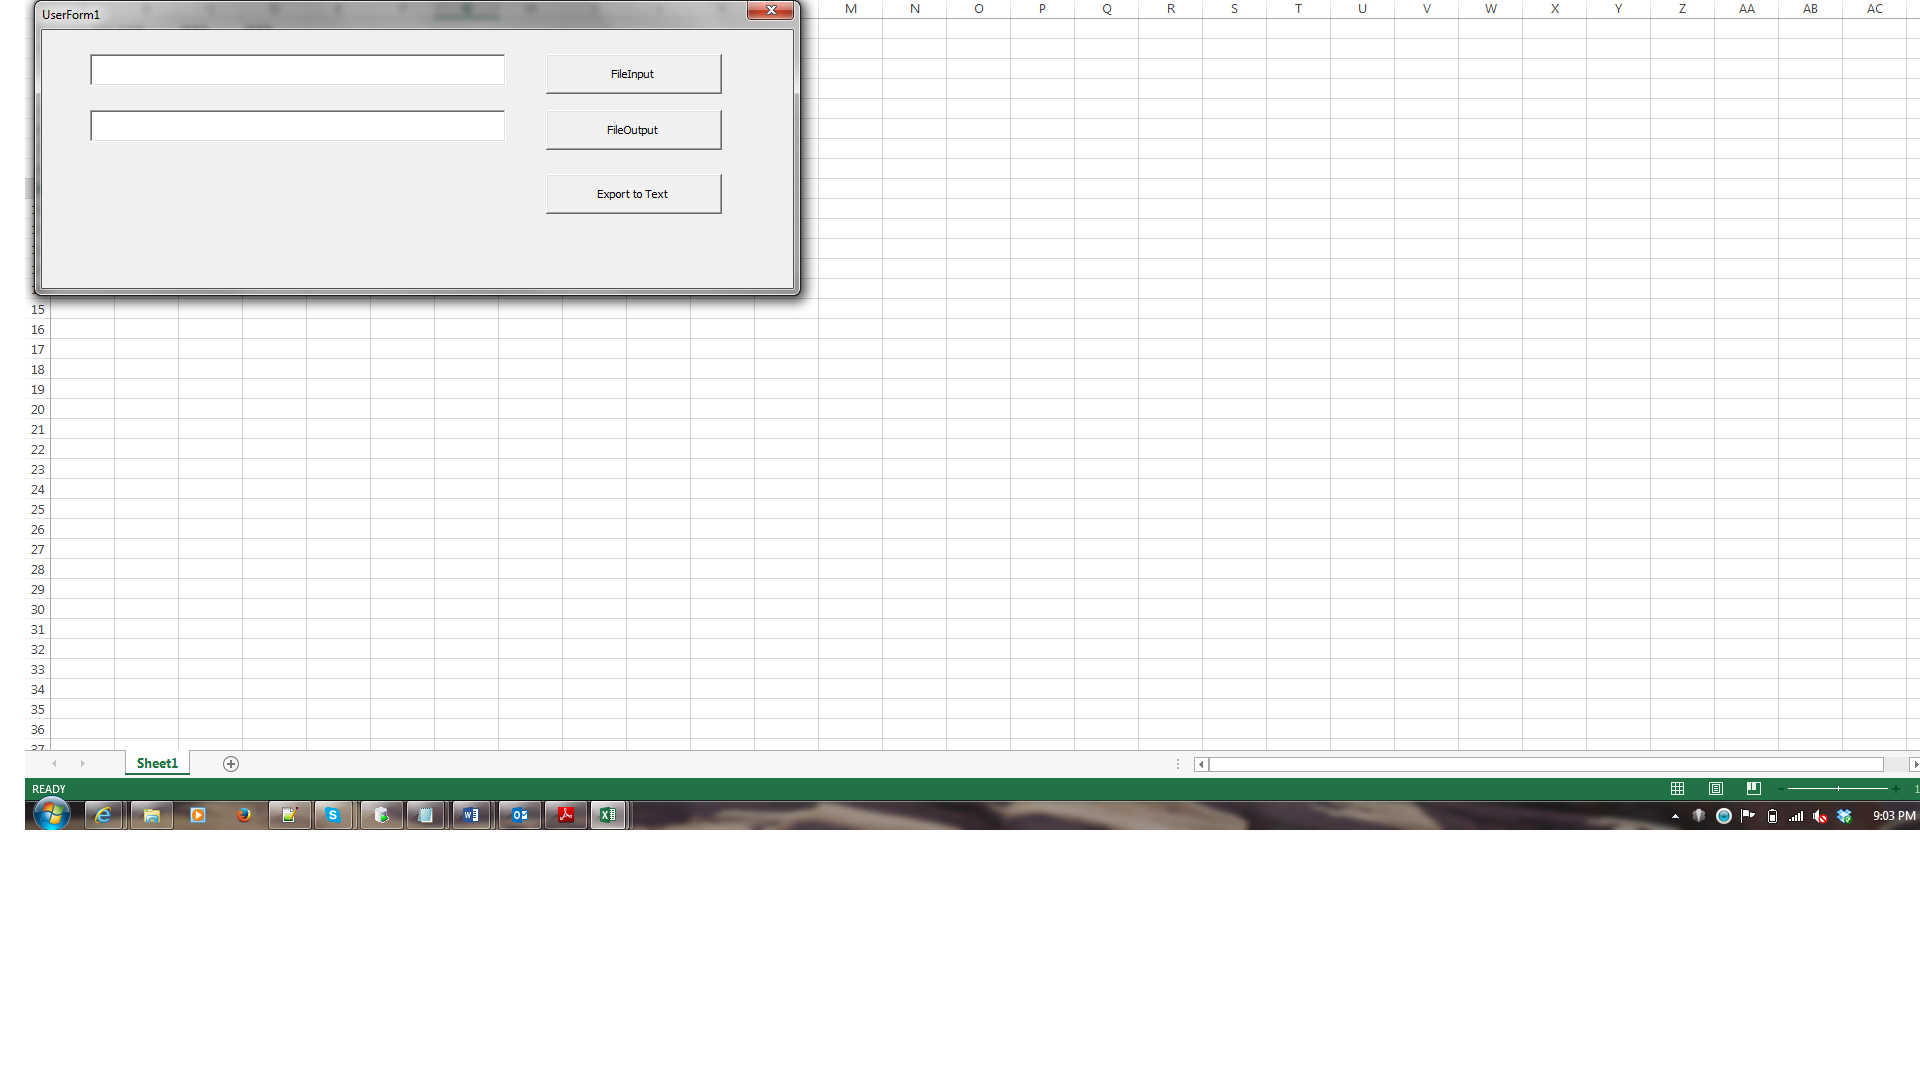This screenshot has width=1920, height=1080.
Task: Click the Export to Text button
Action: 632,194
